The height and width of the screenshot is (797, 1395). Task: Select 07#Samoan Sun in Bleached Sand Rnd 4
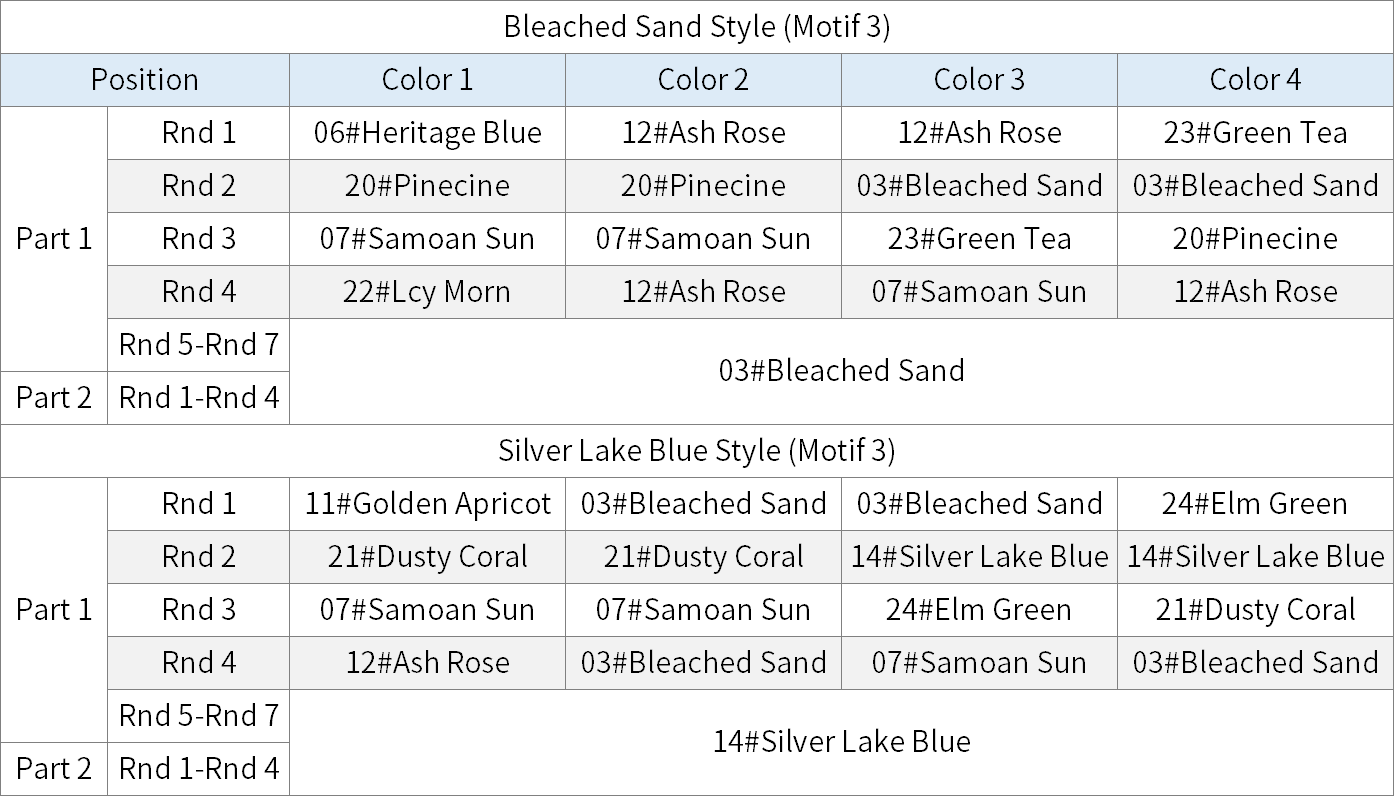click(x=979, y=292)
